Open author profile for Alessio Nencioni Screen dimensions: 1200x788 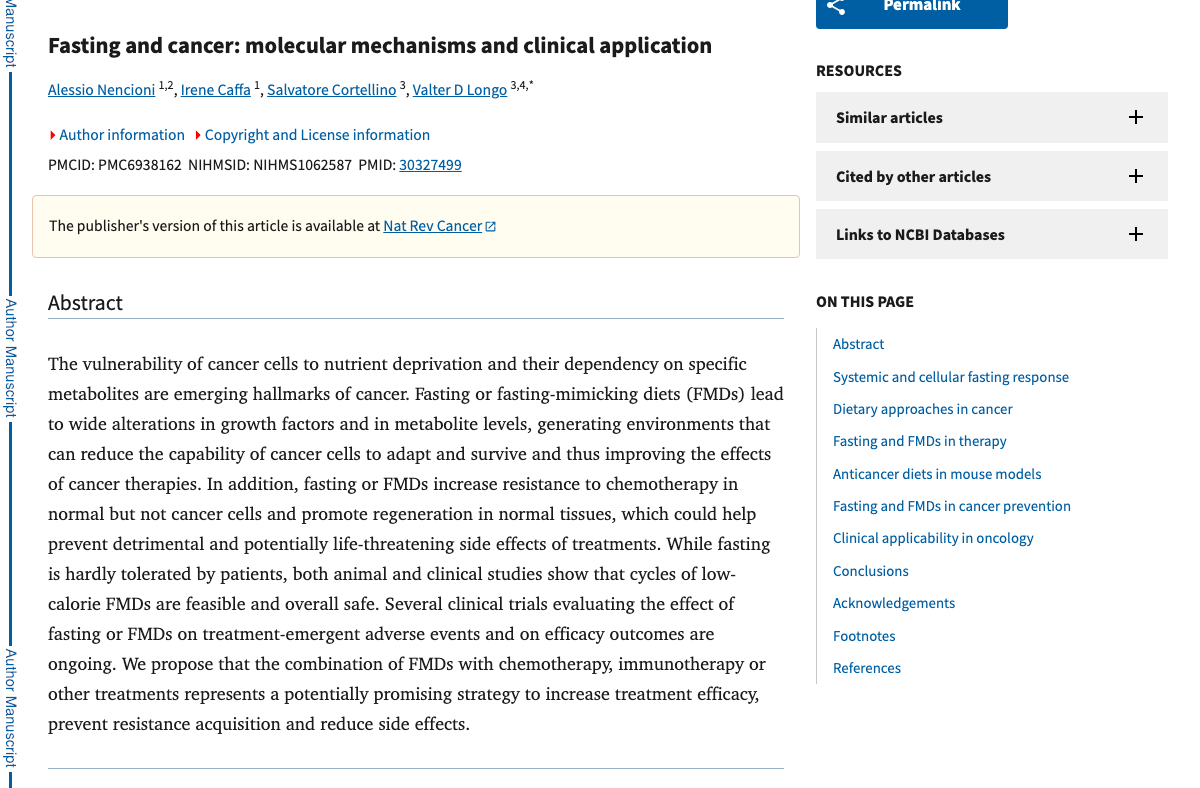point(101,89)
